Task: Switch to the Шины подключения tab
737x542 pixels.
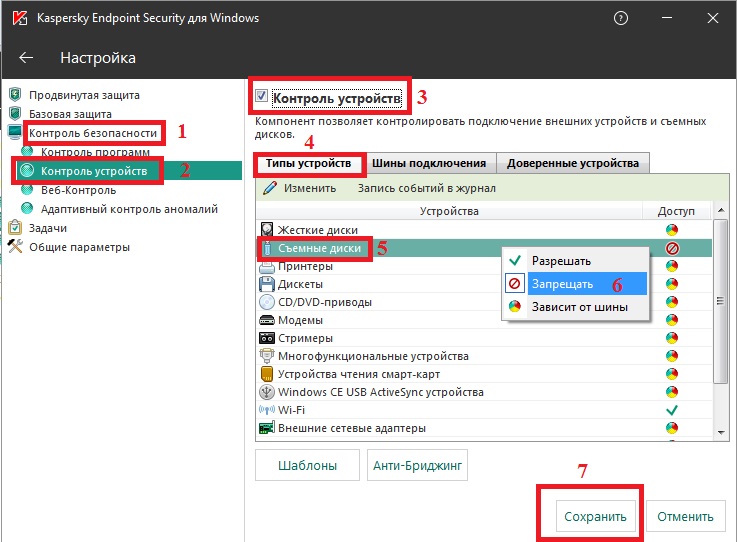Action: [429, 163]
